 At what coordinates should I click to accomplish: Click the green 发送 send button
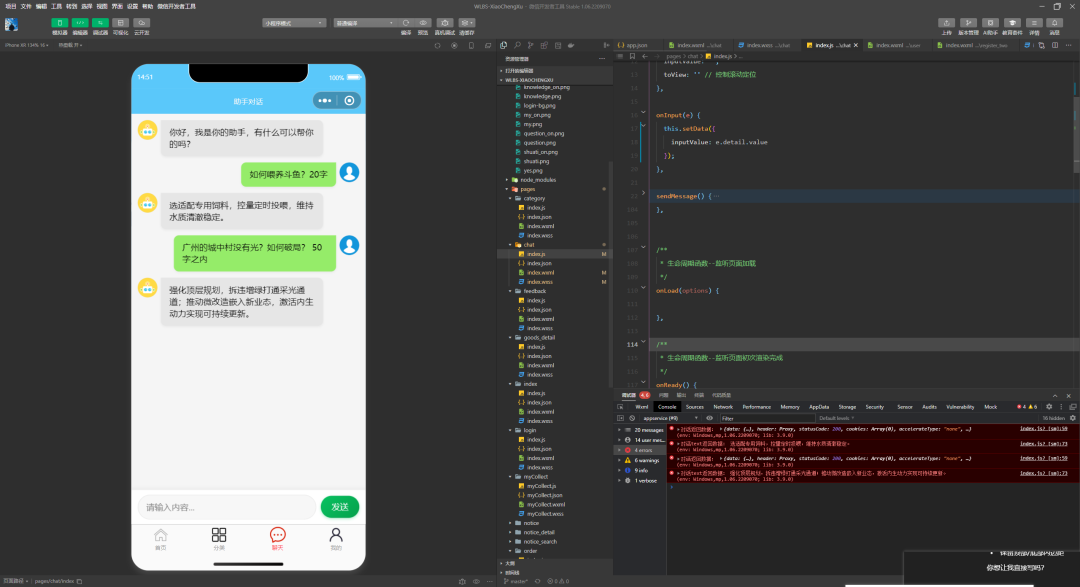(x=338, y=506)
